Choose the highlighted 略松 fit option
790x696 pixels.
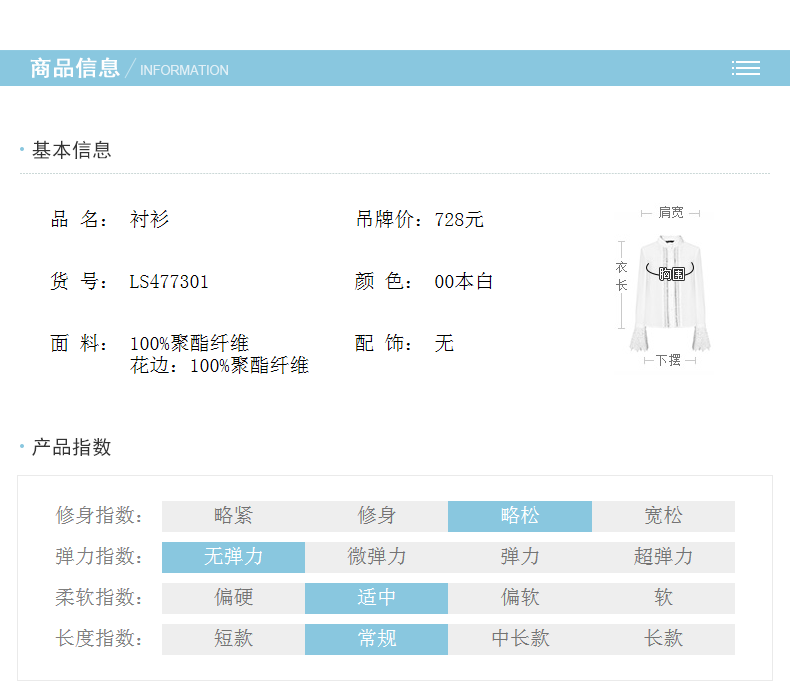click(x=519, y=516)
